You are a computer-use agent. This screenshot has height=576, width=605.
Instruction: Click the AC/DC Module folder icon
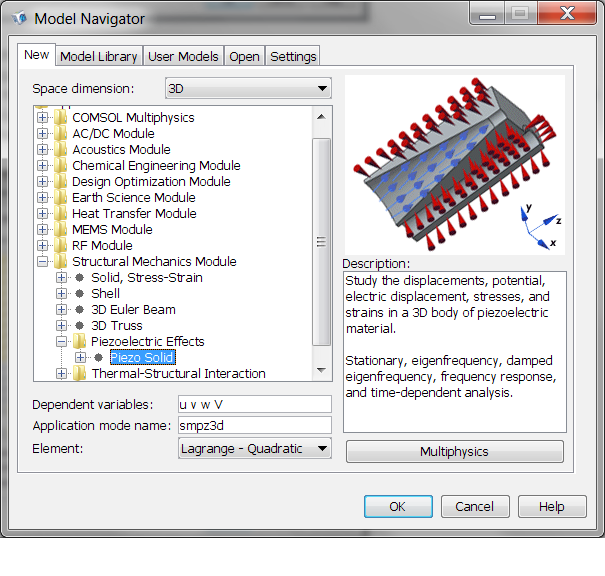click(x=60, y=133)
